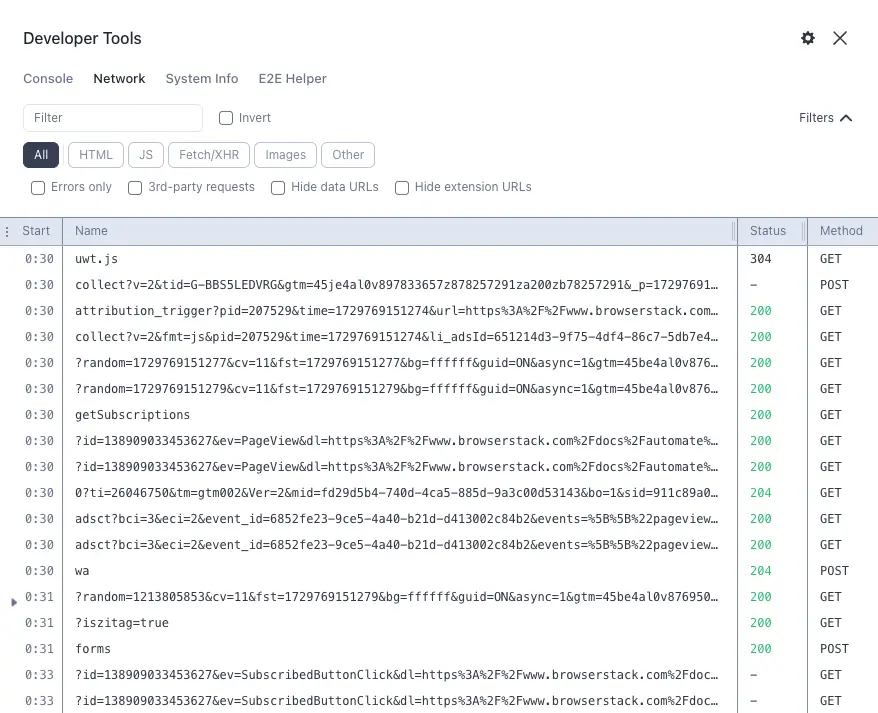Screen dimensions: 878x713
Task: Open the getSubscriptions request entry
Action: point(132,415)
